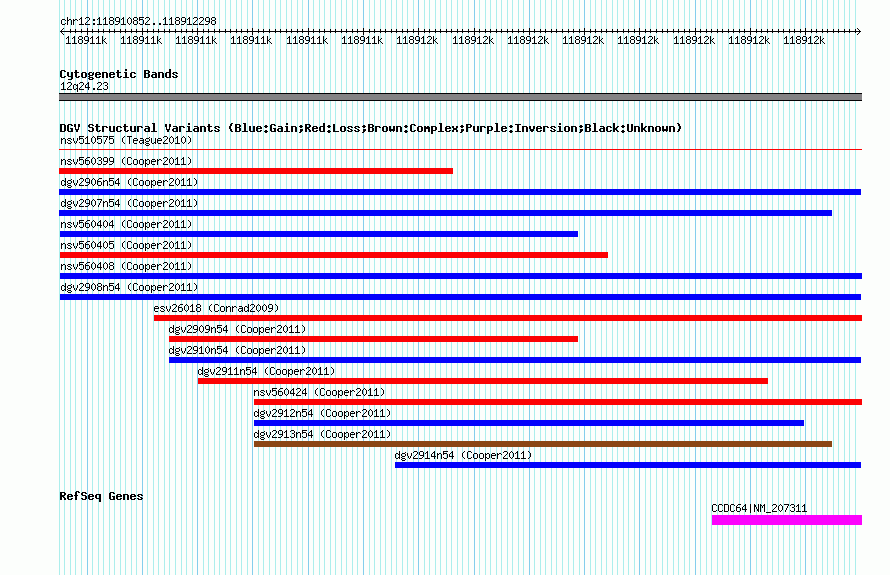Click the esv26018 (Conrad2009) label
The image size is (890, 575).
(216, 308)
